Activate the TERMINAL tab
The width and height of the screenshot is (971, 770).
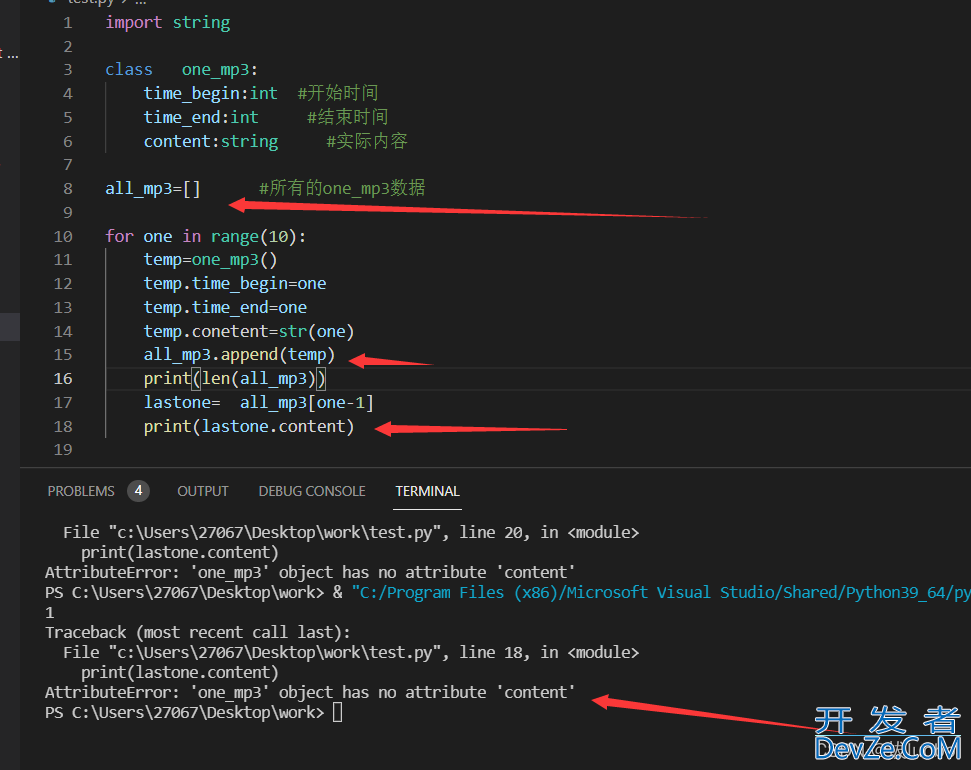427,491
